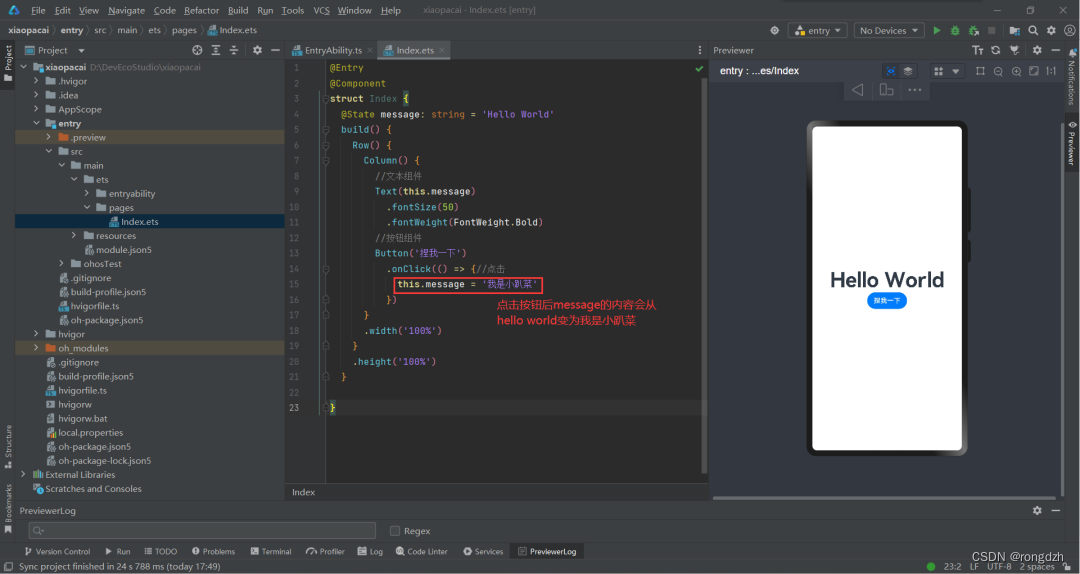Go back with triangle in previewer
The height and width of the screenshot is (574, 1080).
click(x=858, y=90)
